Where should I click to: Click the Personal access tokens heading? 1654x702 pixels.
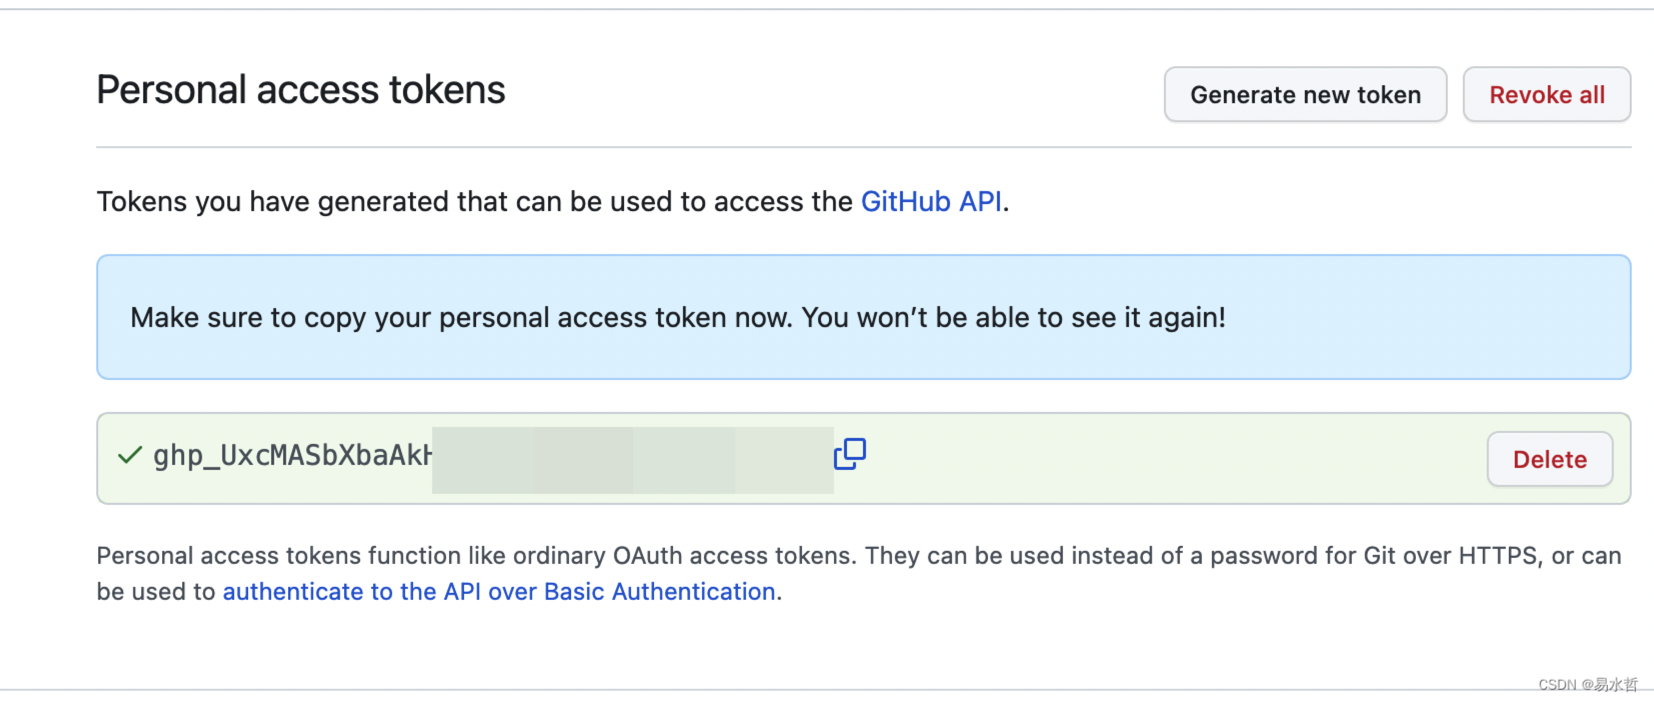pos(301,90)
